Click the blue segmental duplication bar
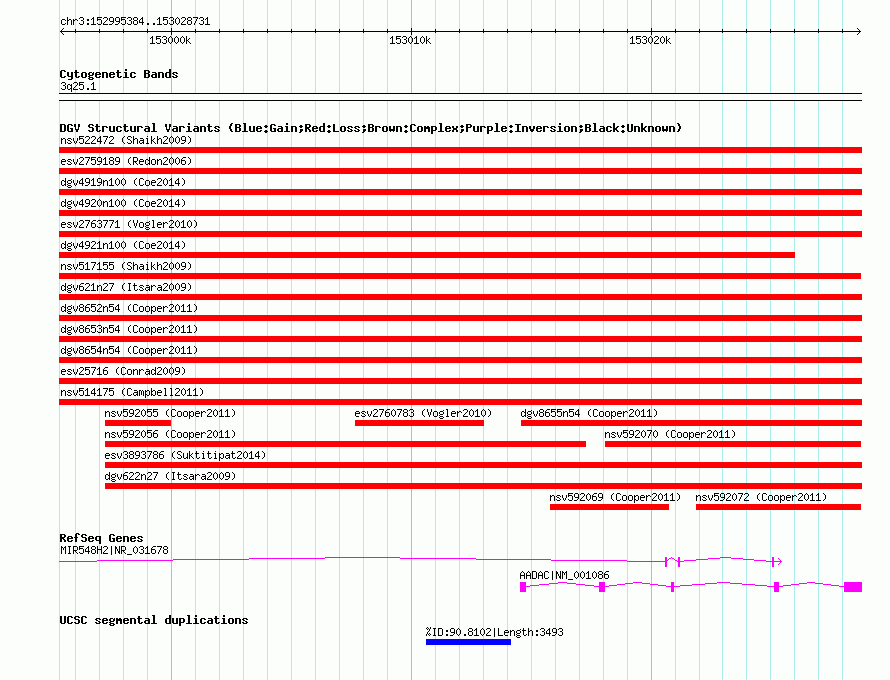Image resolution: width=890 pixels, height=680 pixels. (468, 642)
